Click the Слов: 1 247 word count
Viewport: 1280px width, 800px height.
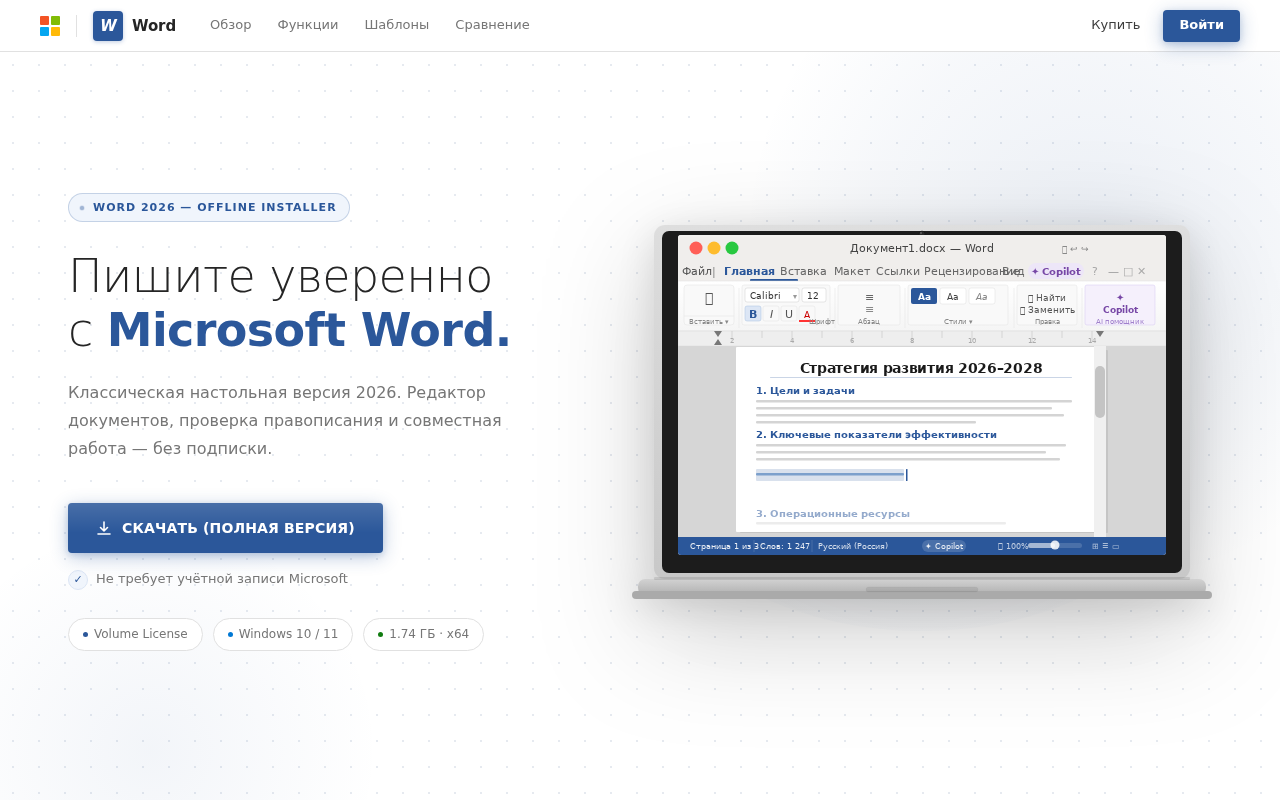[x=785, y=547]
